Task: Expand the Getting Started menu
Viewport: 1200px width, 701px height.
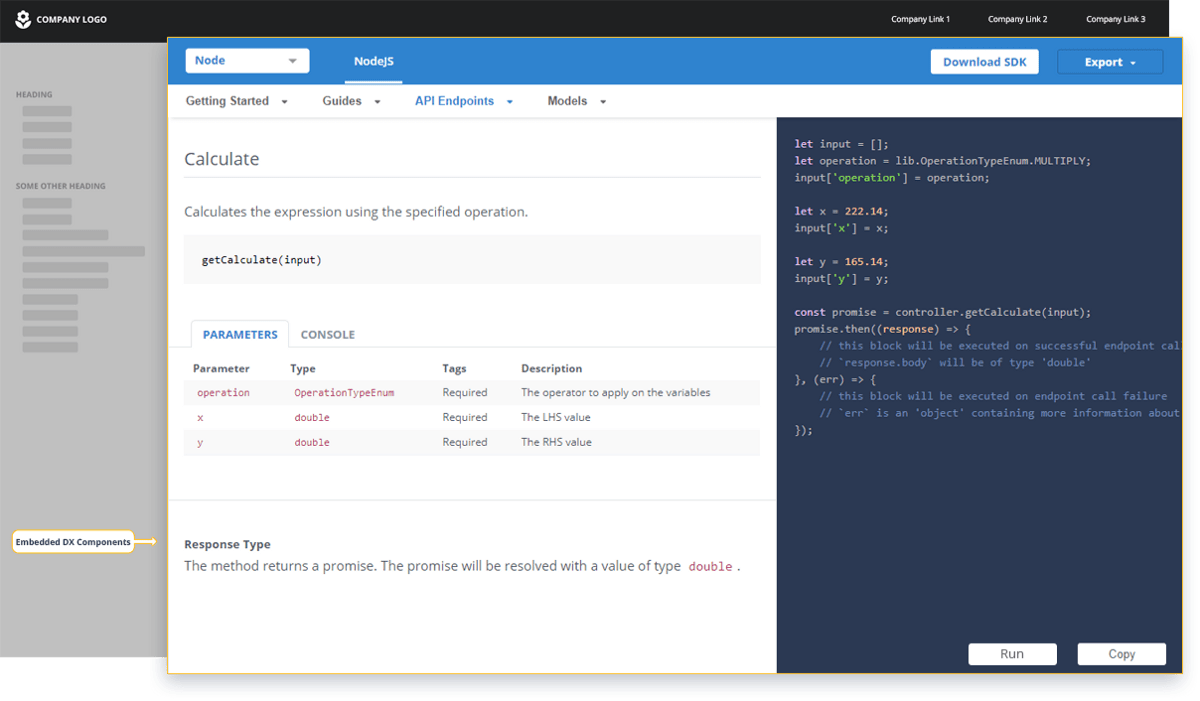Action: pos(237,101)
